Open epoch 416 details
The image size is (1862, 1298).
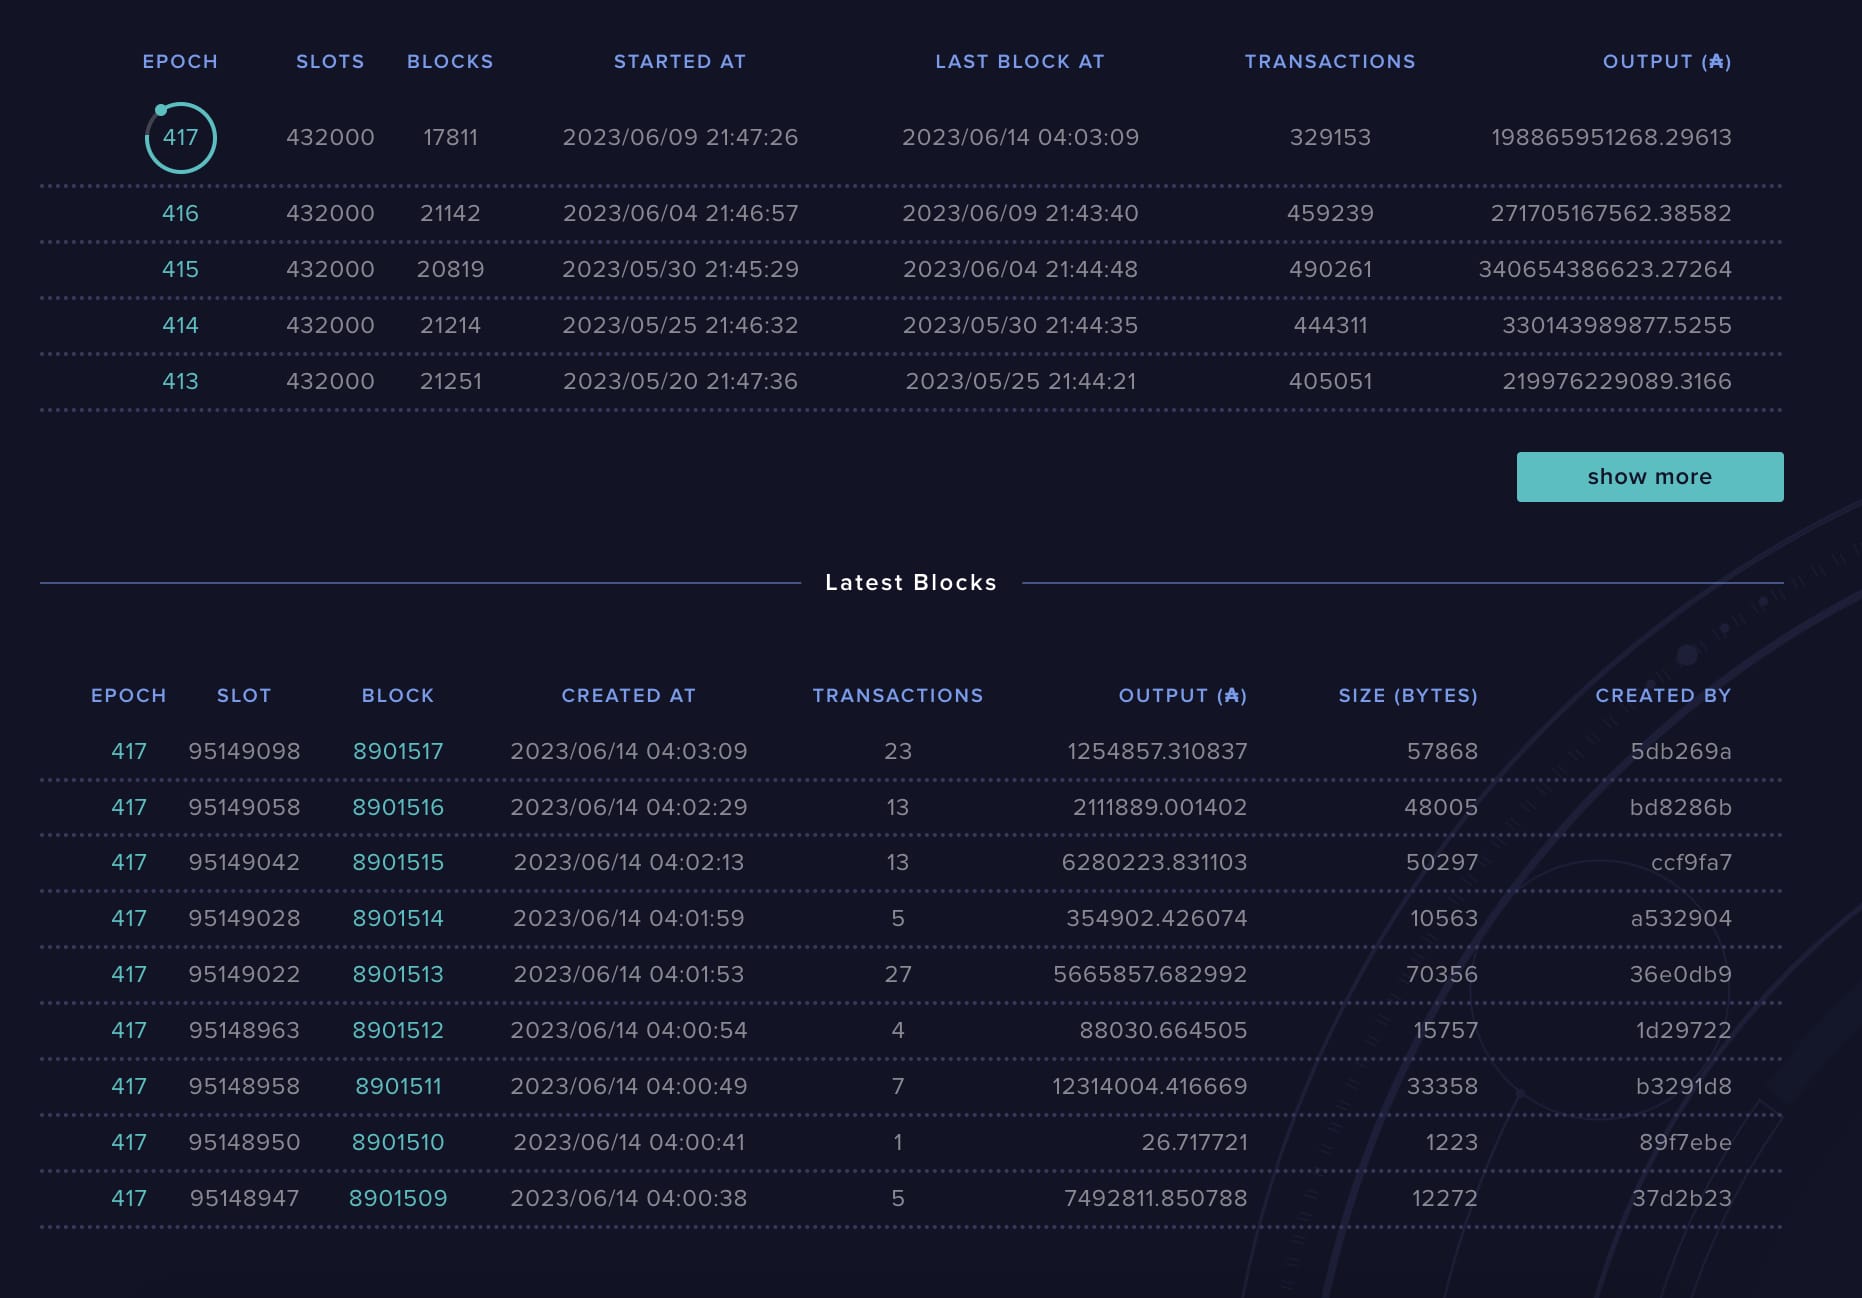coord(181,213)
